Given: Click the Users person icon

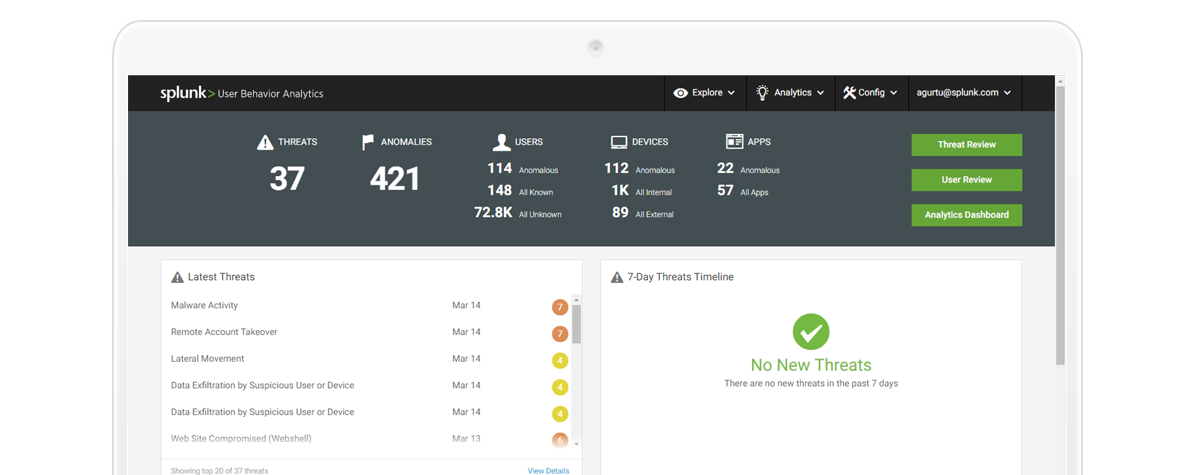Looking at the screenshot, I should [501, 142].
